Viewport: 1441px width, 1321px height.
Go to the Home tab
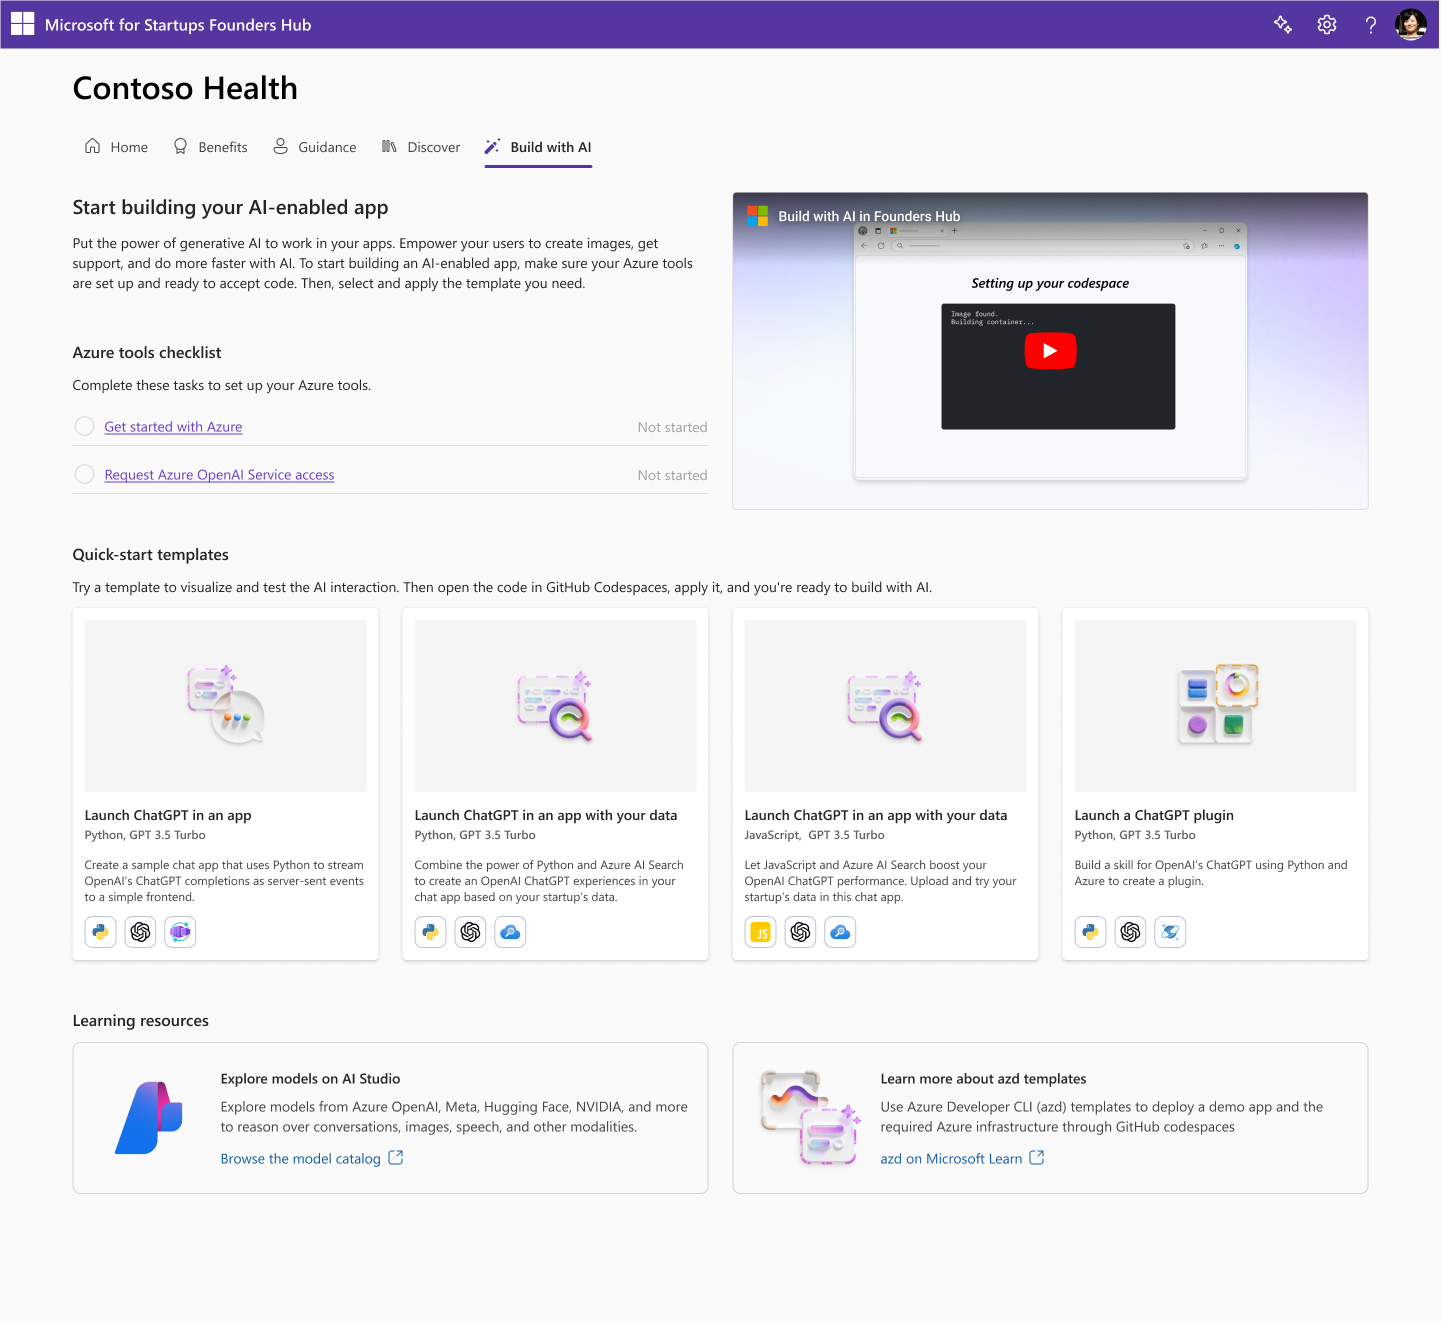tap(116, 147)
